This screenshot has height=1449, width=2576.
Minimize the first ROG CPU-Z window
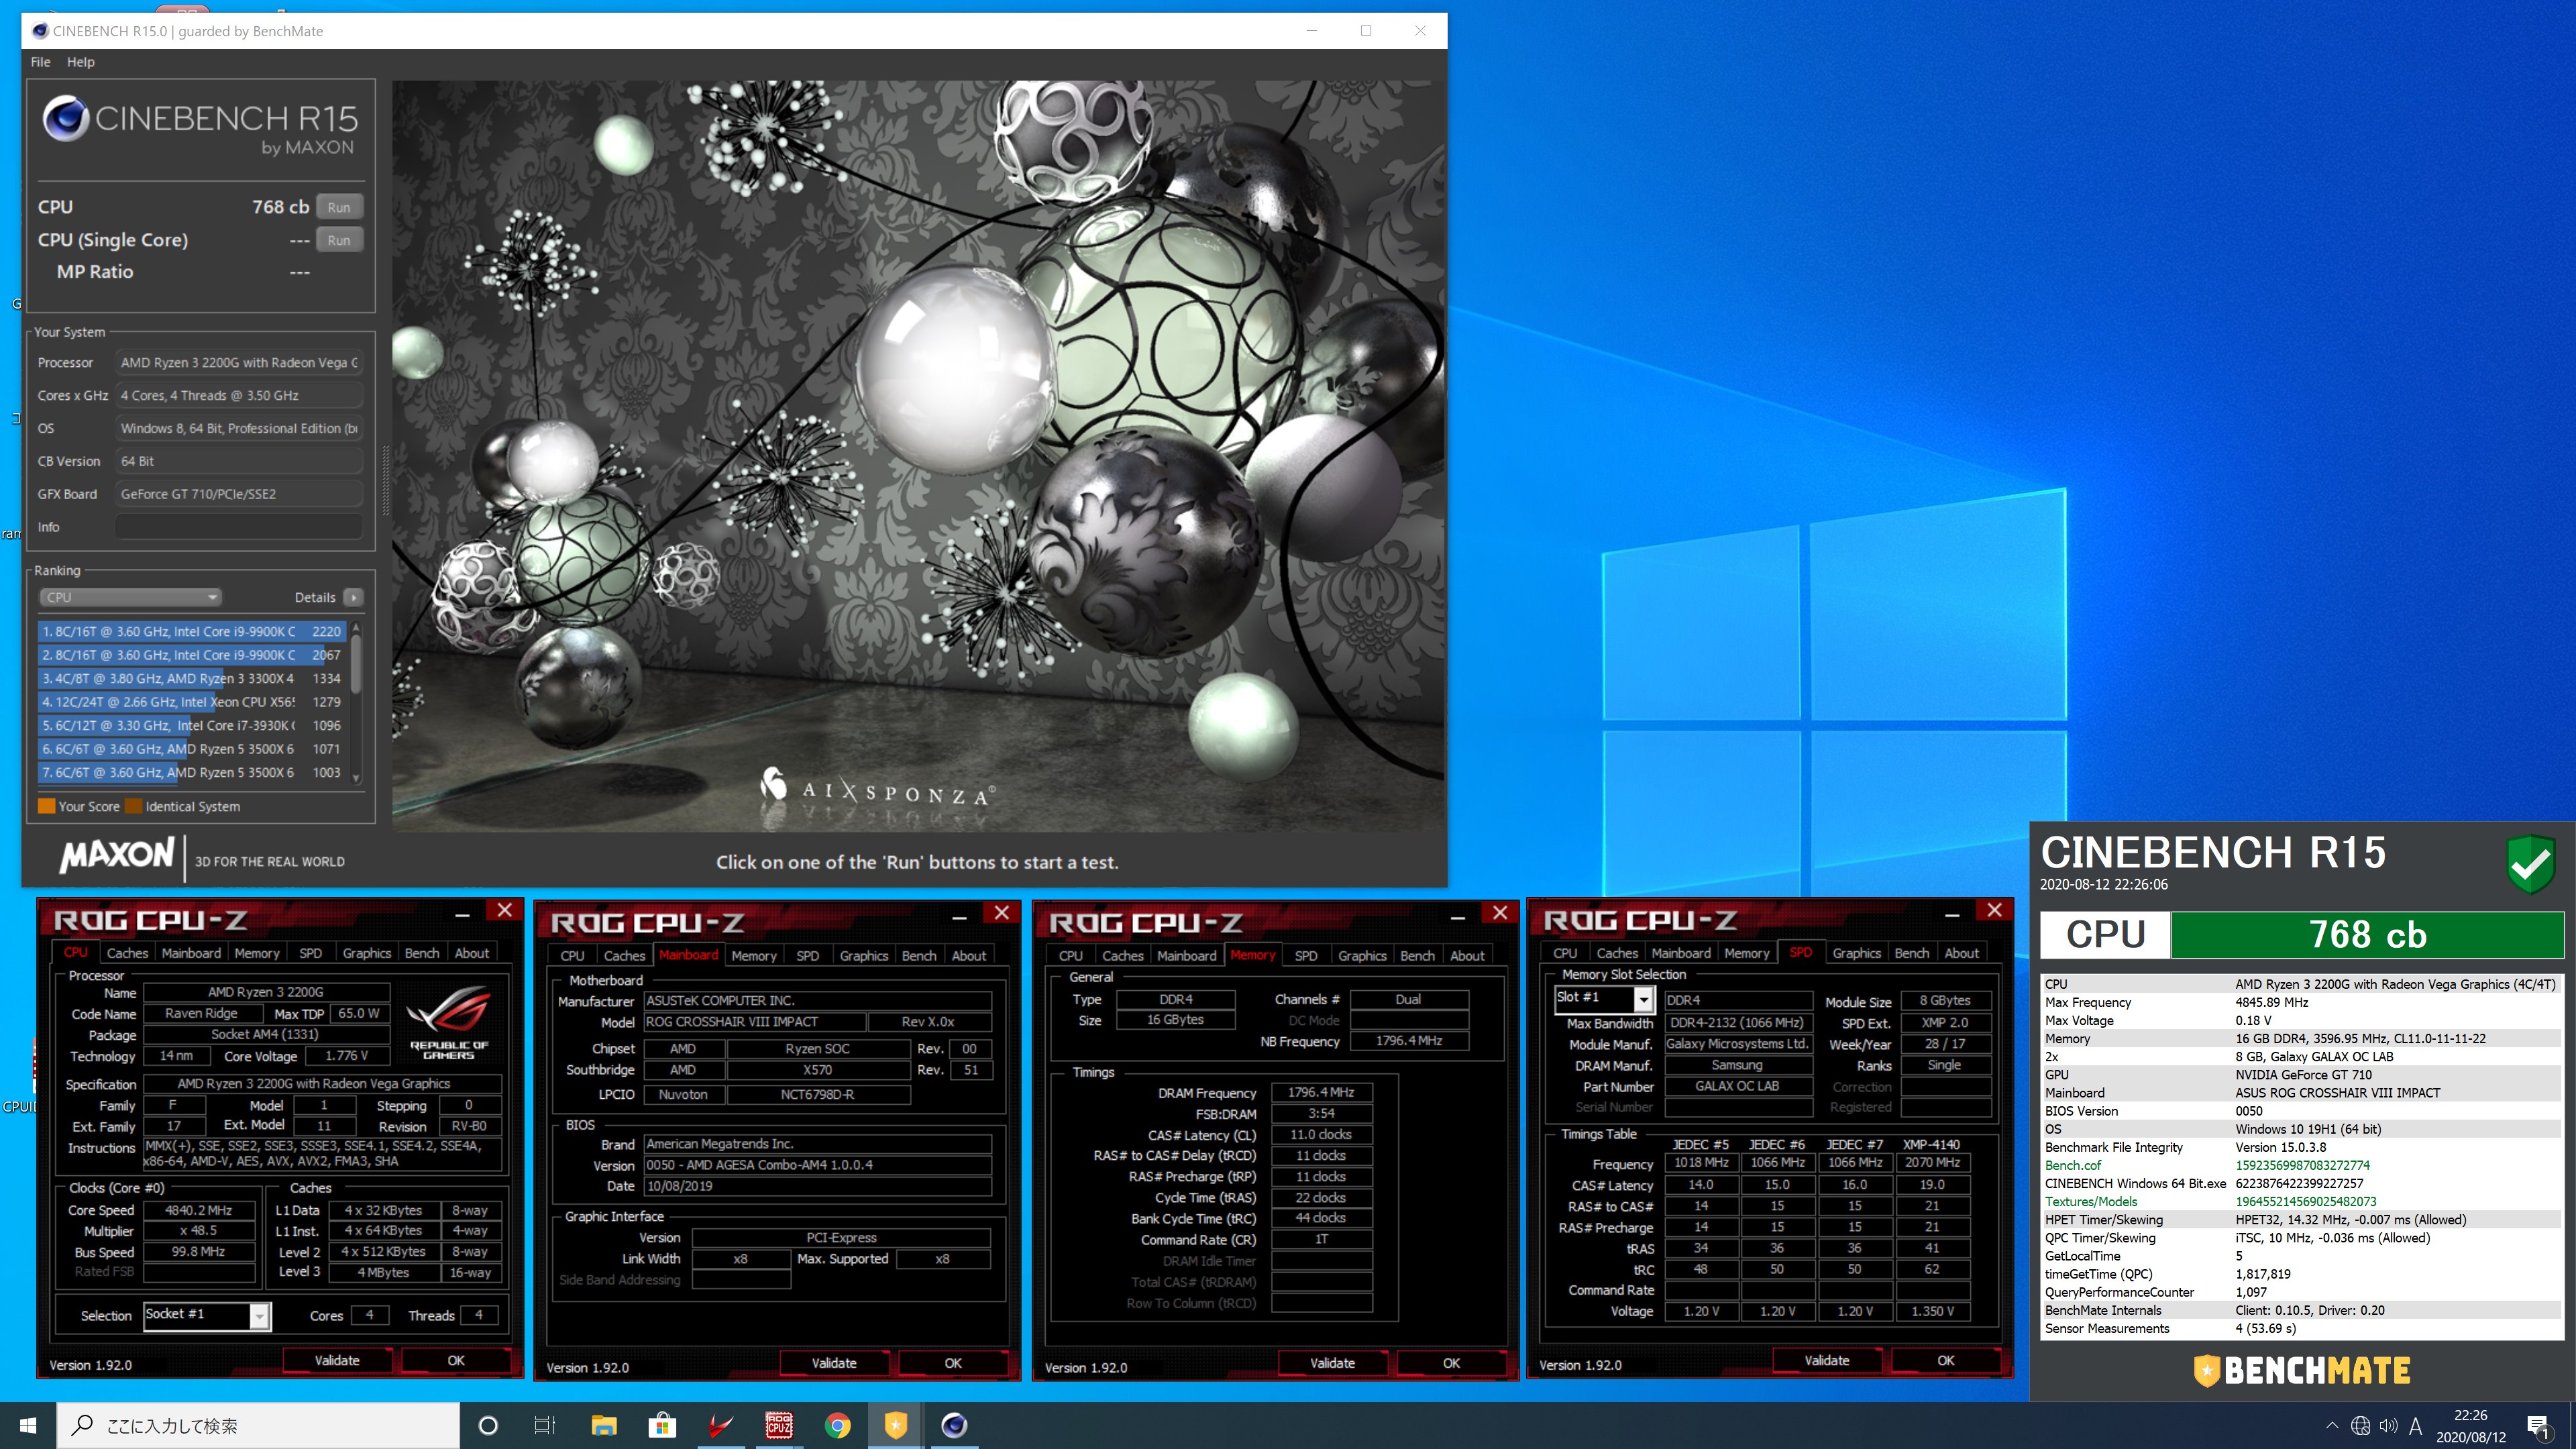462,913
